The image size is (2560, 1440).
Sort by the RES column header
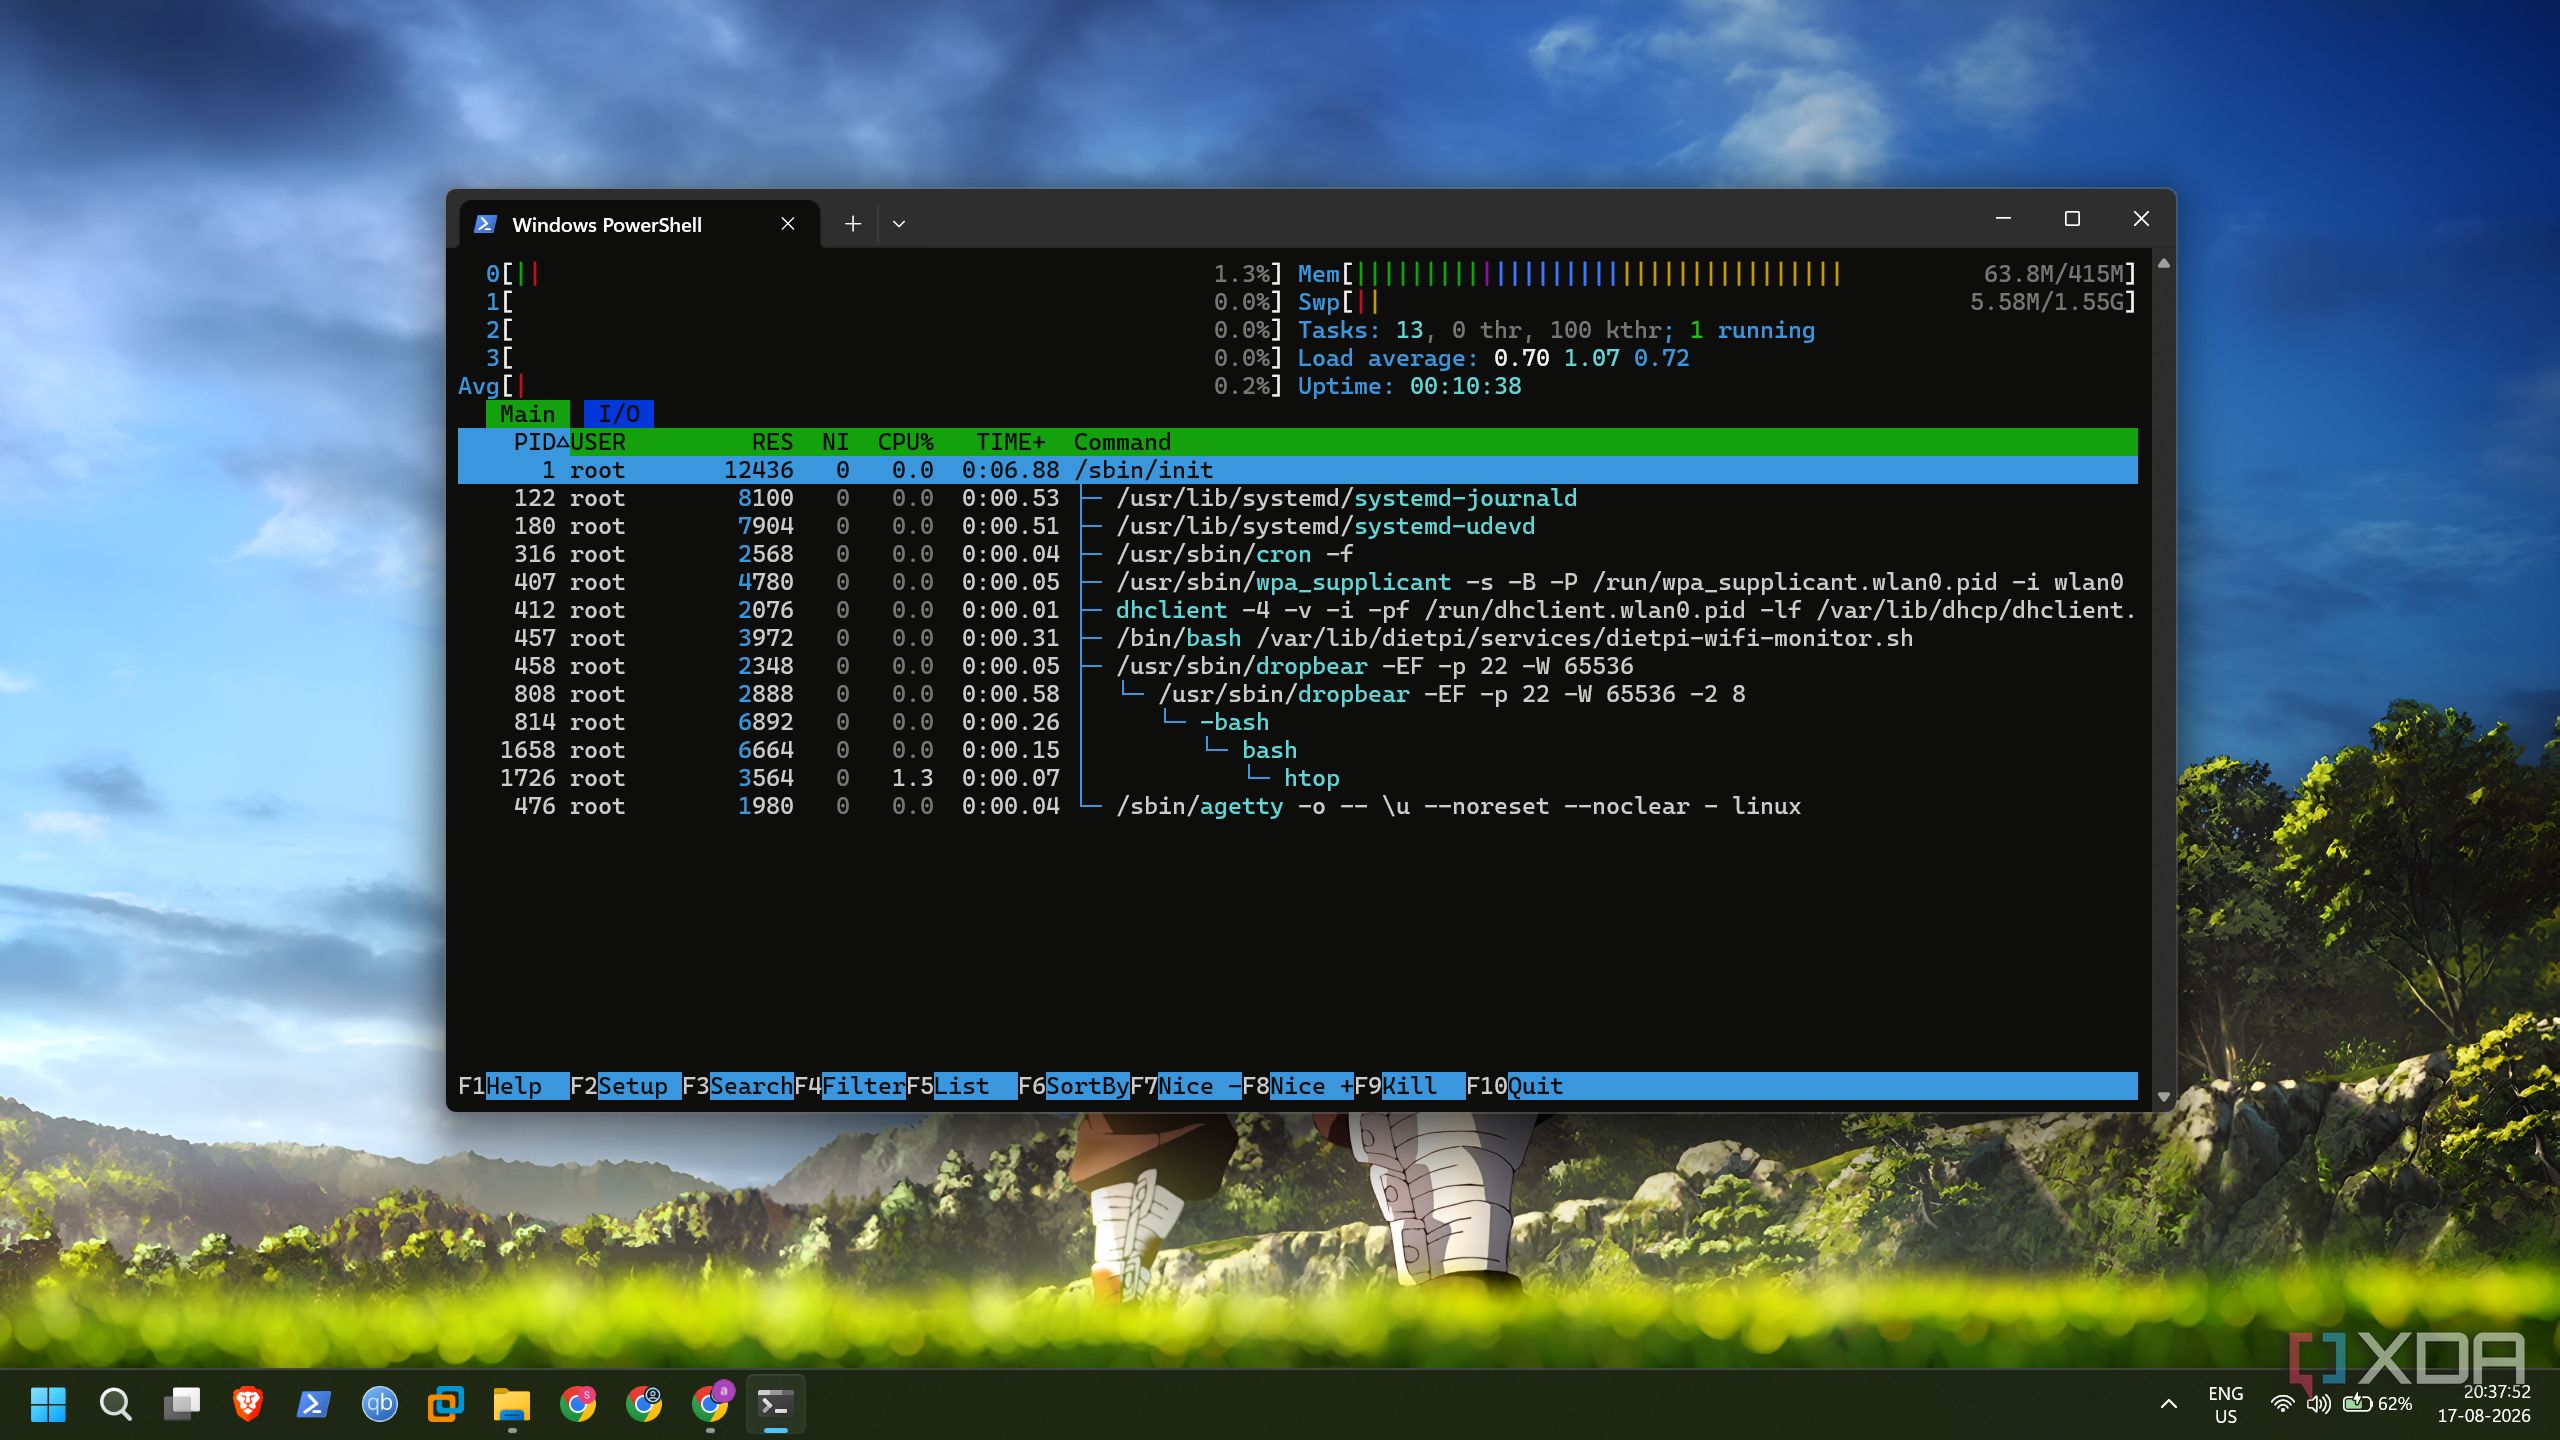click(772, 442)
